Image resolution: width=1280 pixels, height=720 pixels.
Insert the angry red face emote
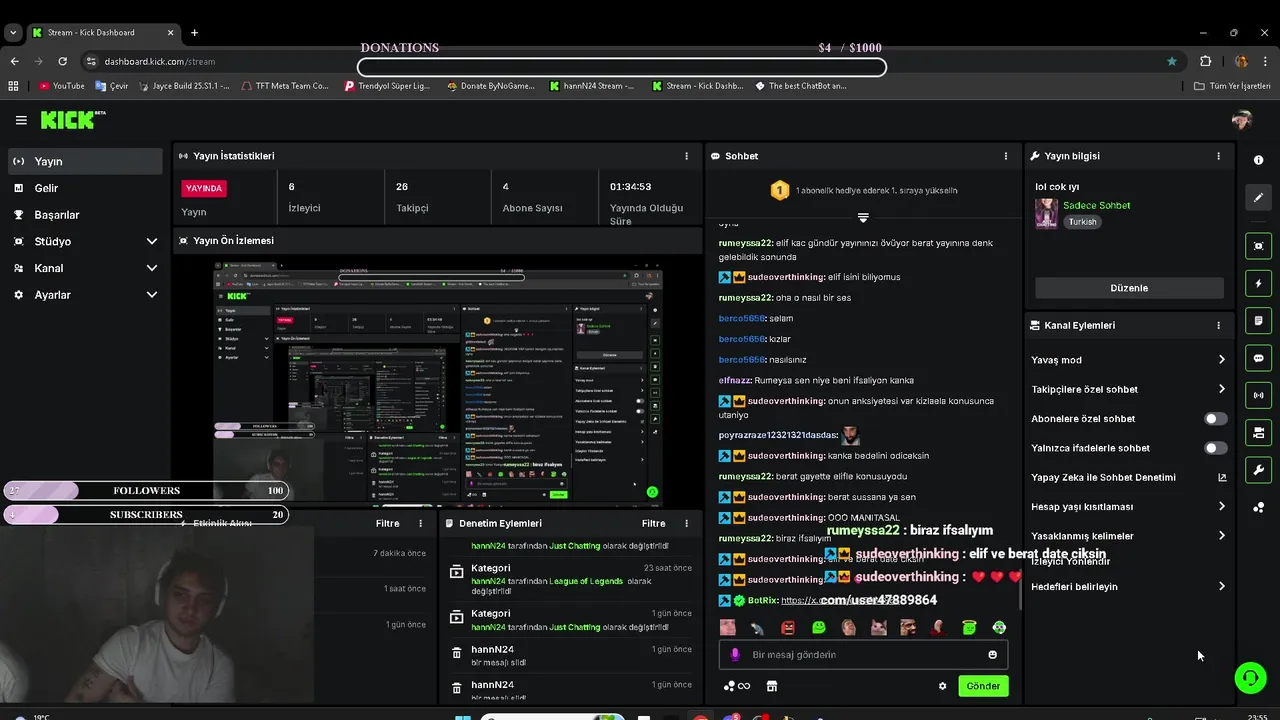tap(788, 627)
